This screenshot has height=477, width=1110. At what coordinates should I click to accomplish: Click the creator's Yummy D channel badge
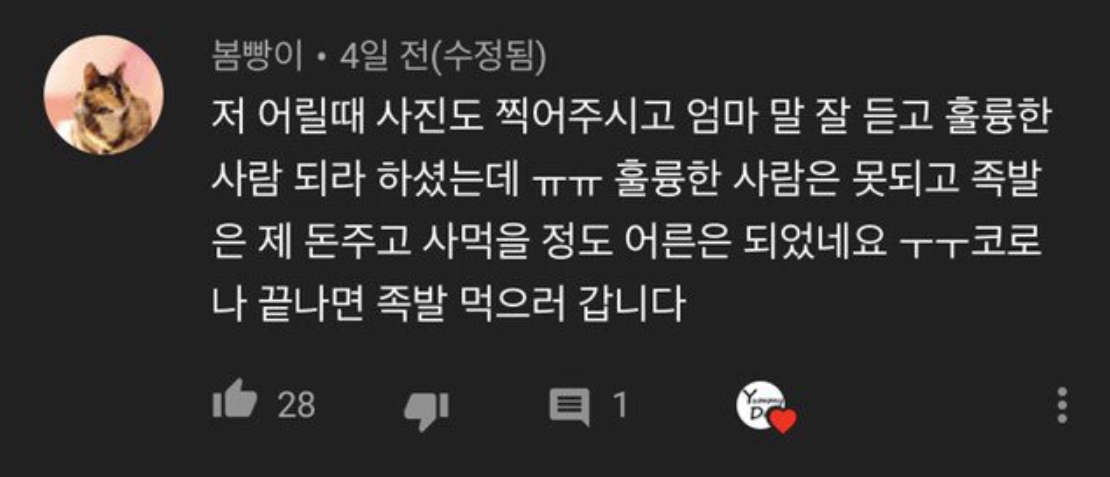761,406
